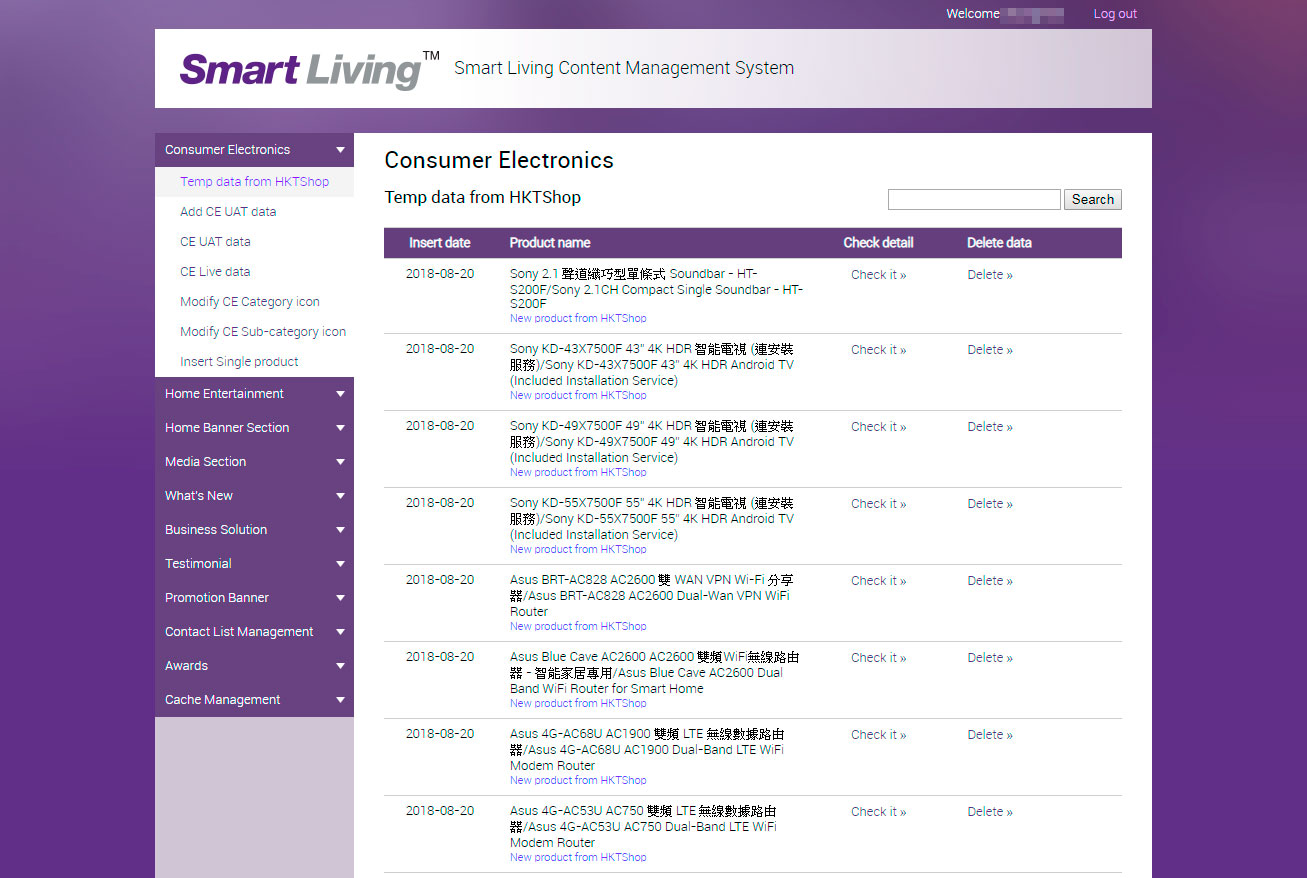Viewport: 1307px width, 878px height.
Task: Expand Home Entertainment arrow
Action: [x=340, y=394]
